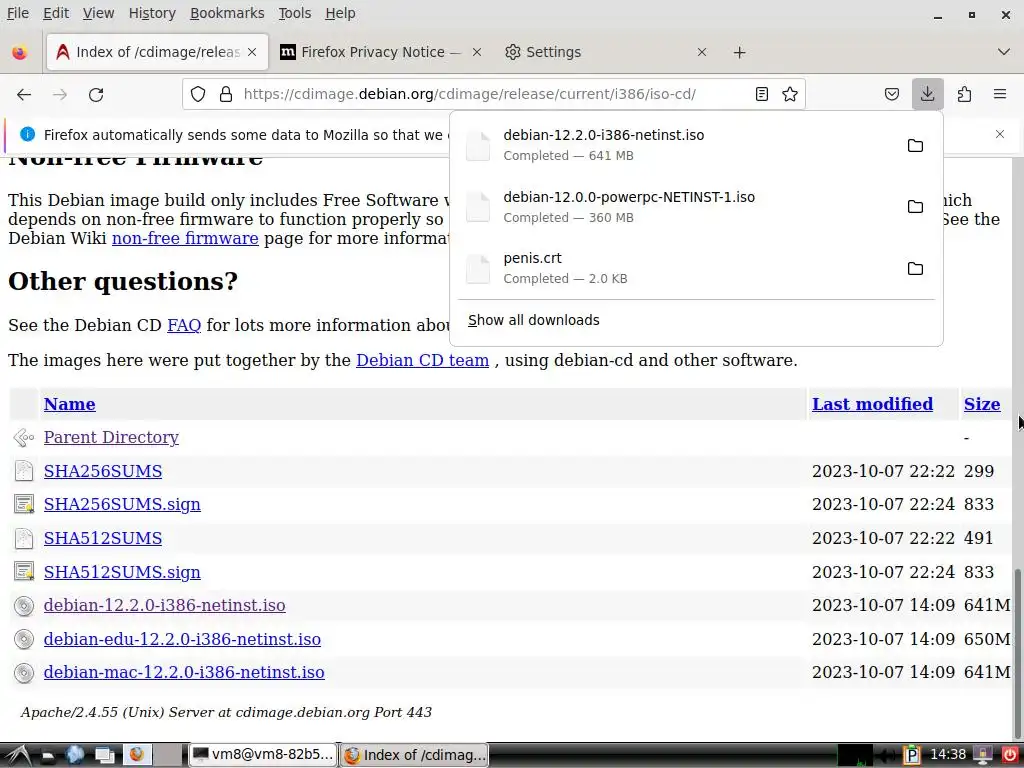Click the taskbar clock 14:38
Screen dimensions: 1024x768
point(948,755)
